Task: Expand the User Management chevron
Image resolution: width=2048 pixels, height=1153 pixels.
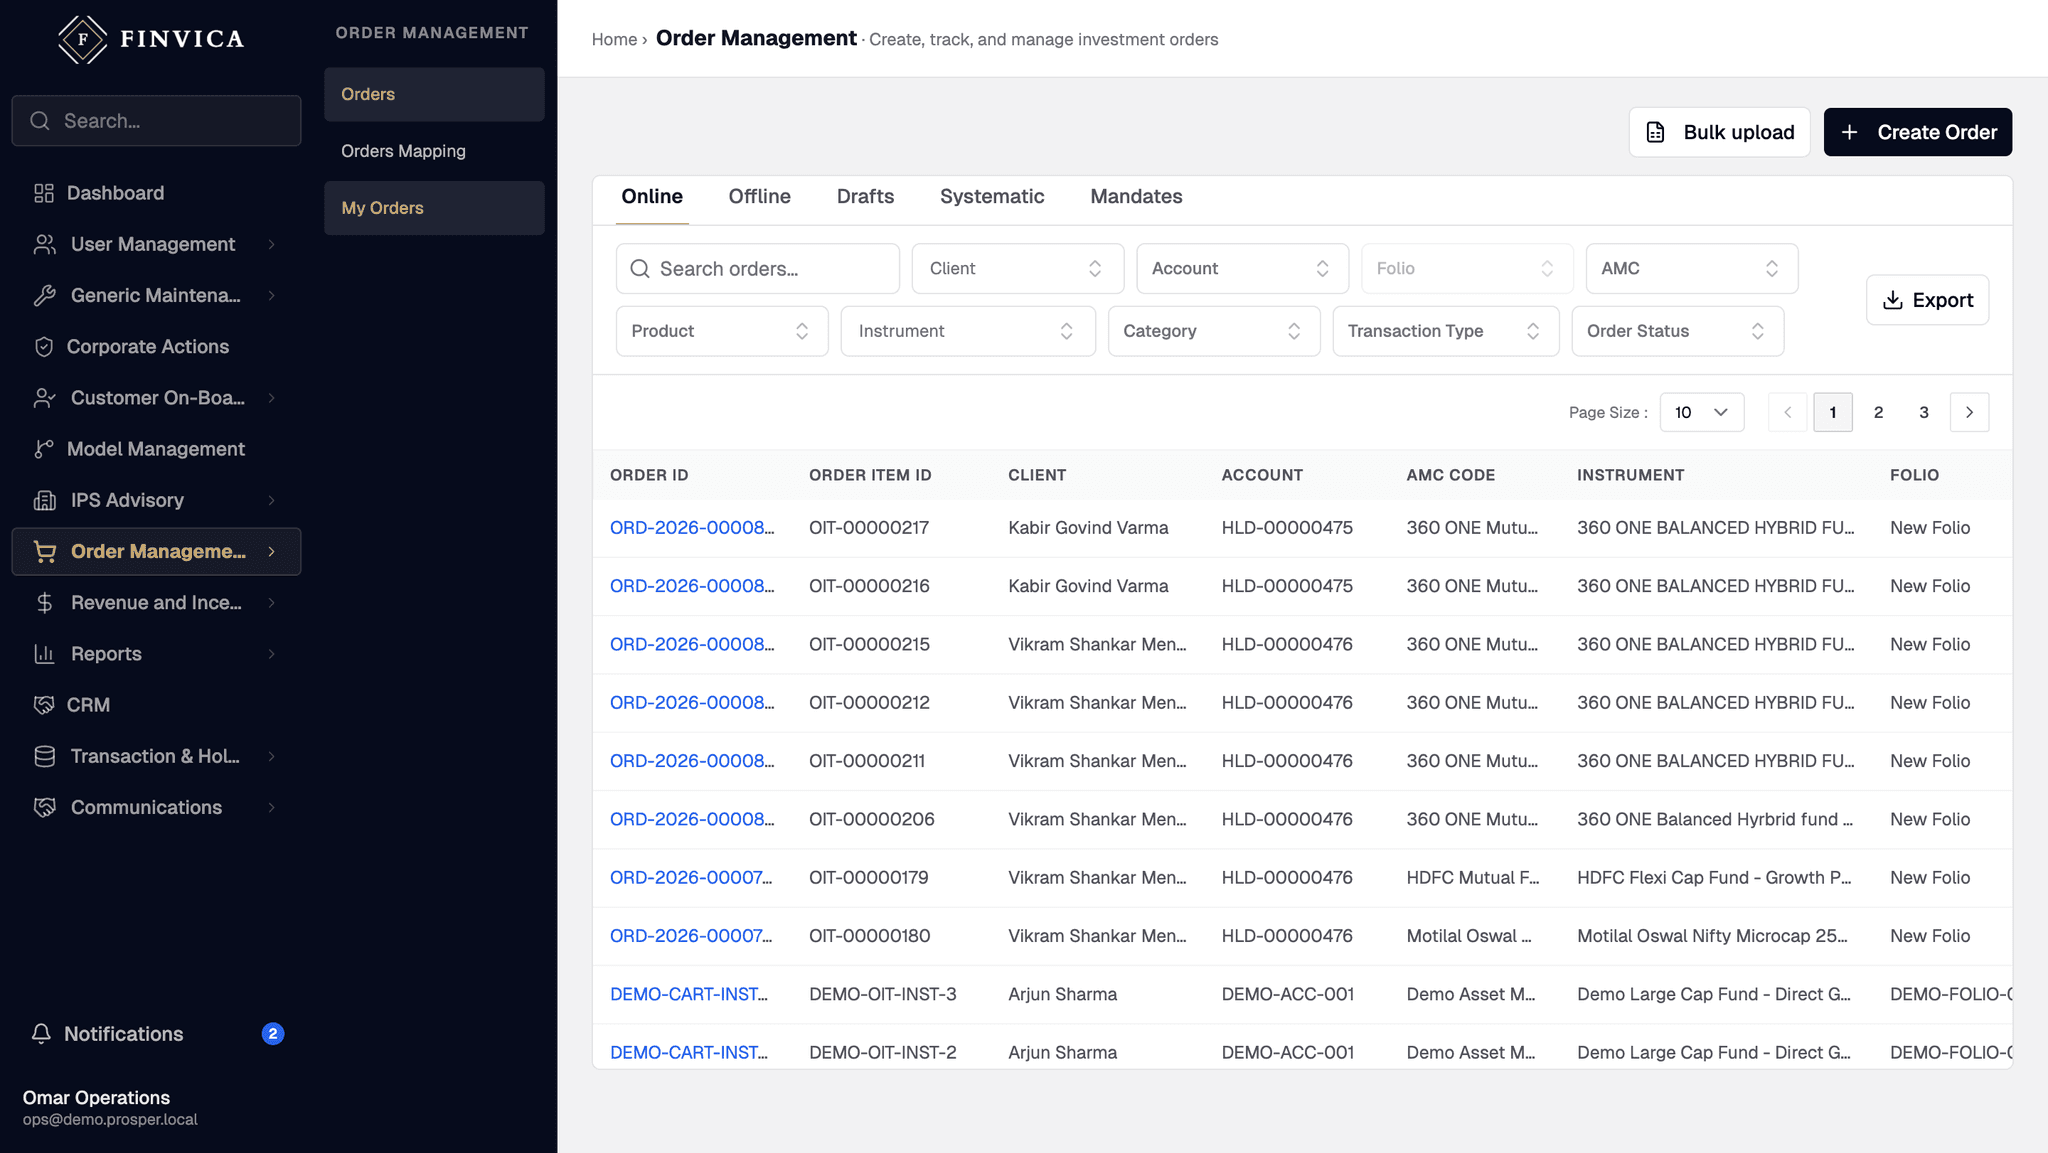Action: tap(271, 244)
